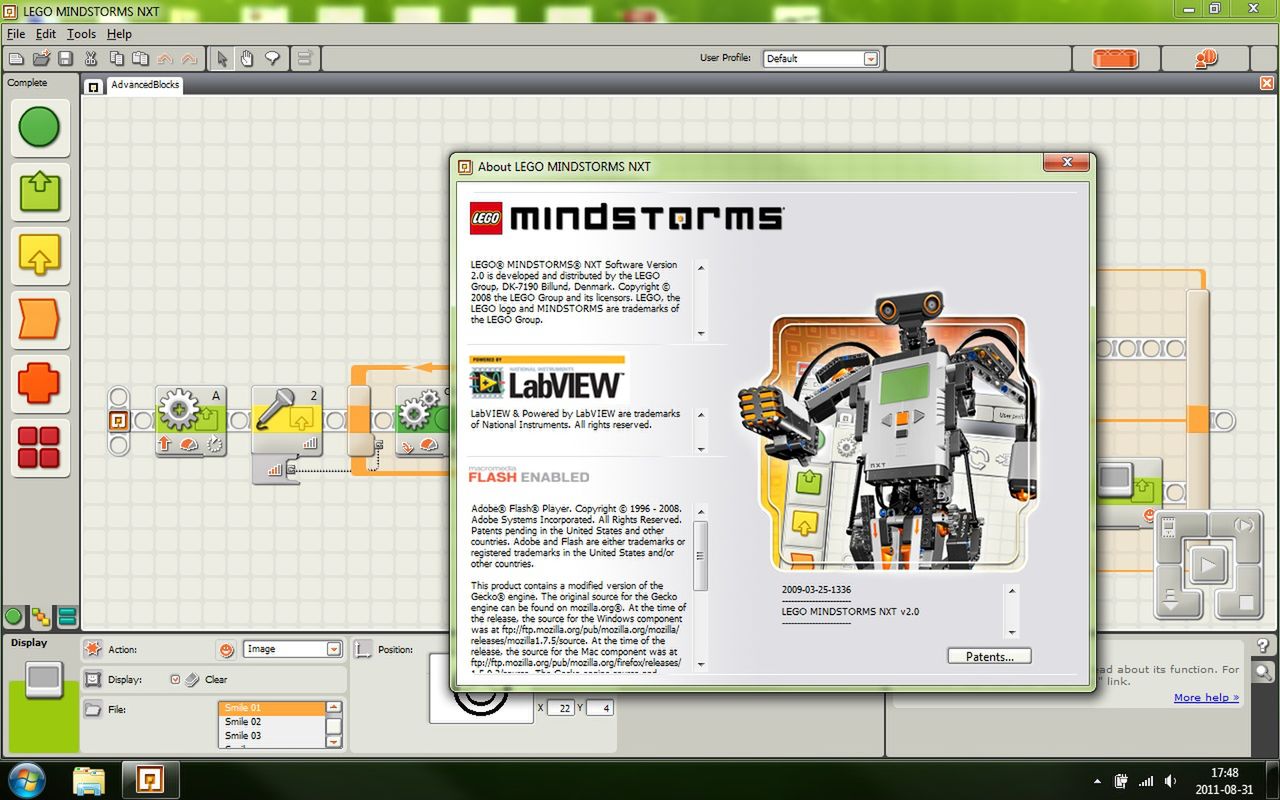Click the Save floppy disk icon
The image size is (1280, 800).
point(65,59)
